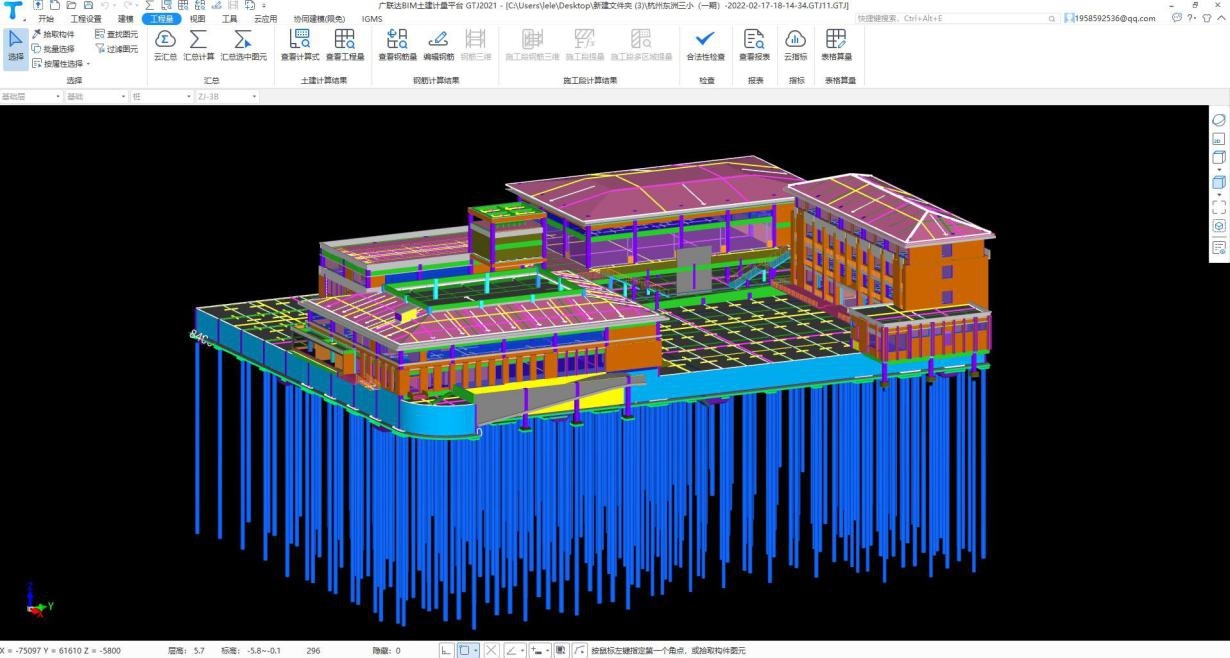Click the 云指标 cloud index icon
The width and height of the screenshot is (1230, 658).
(x=795, y=44)
